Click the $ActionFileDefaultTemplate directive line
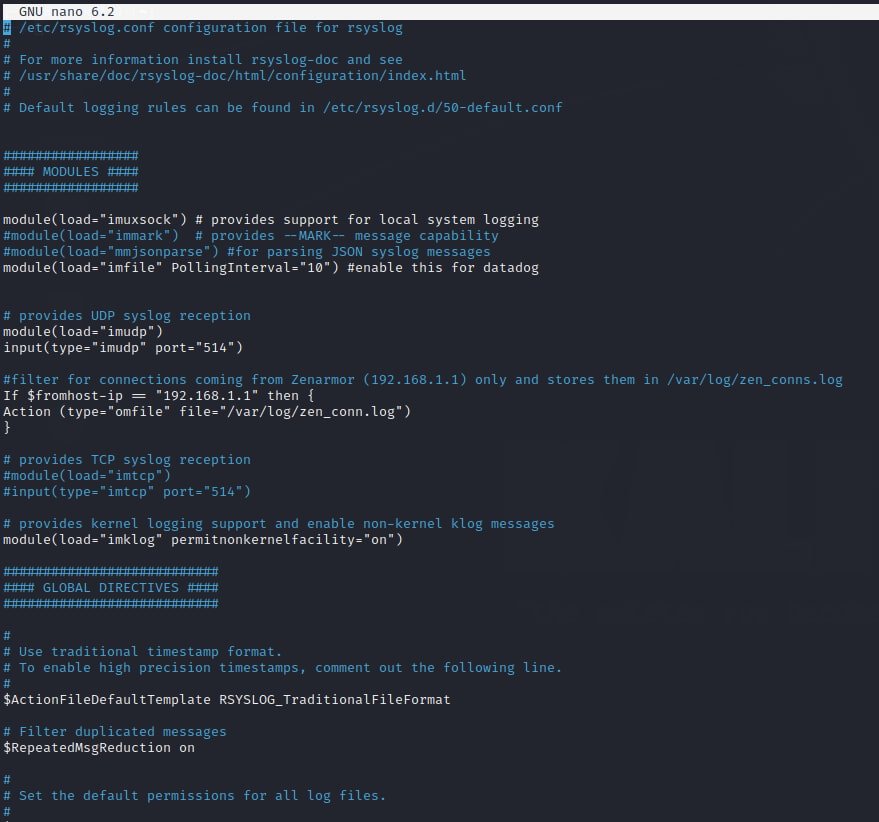The width and height of the screenshot is (879, 822). (226, 699)
